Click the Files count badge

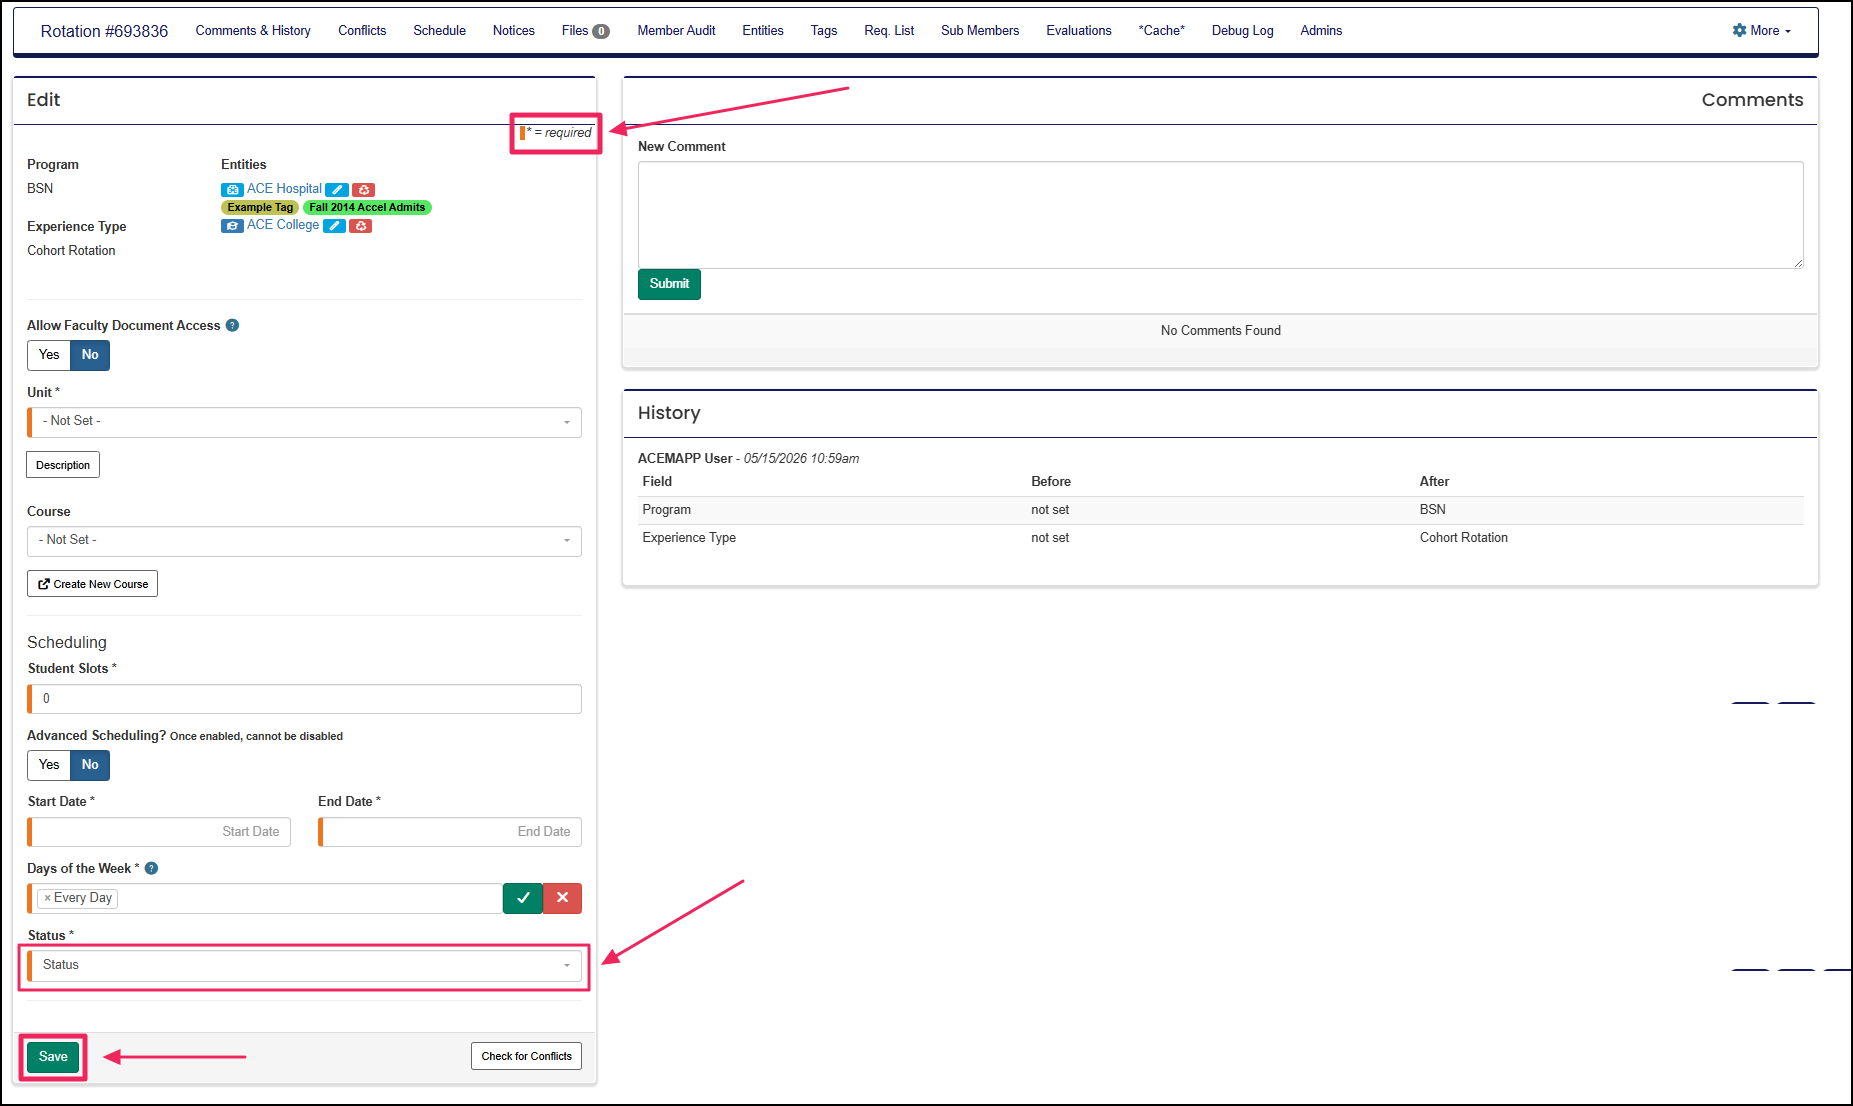point(601,31)
